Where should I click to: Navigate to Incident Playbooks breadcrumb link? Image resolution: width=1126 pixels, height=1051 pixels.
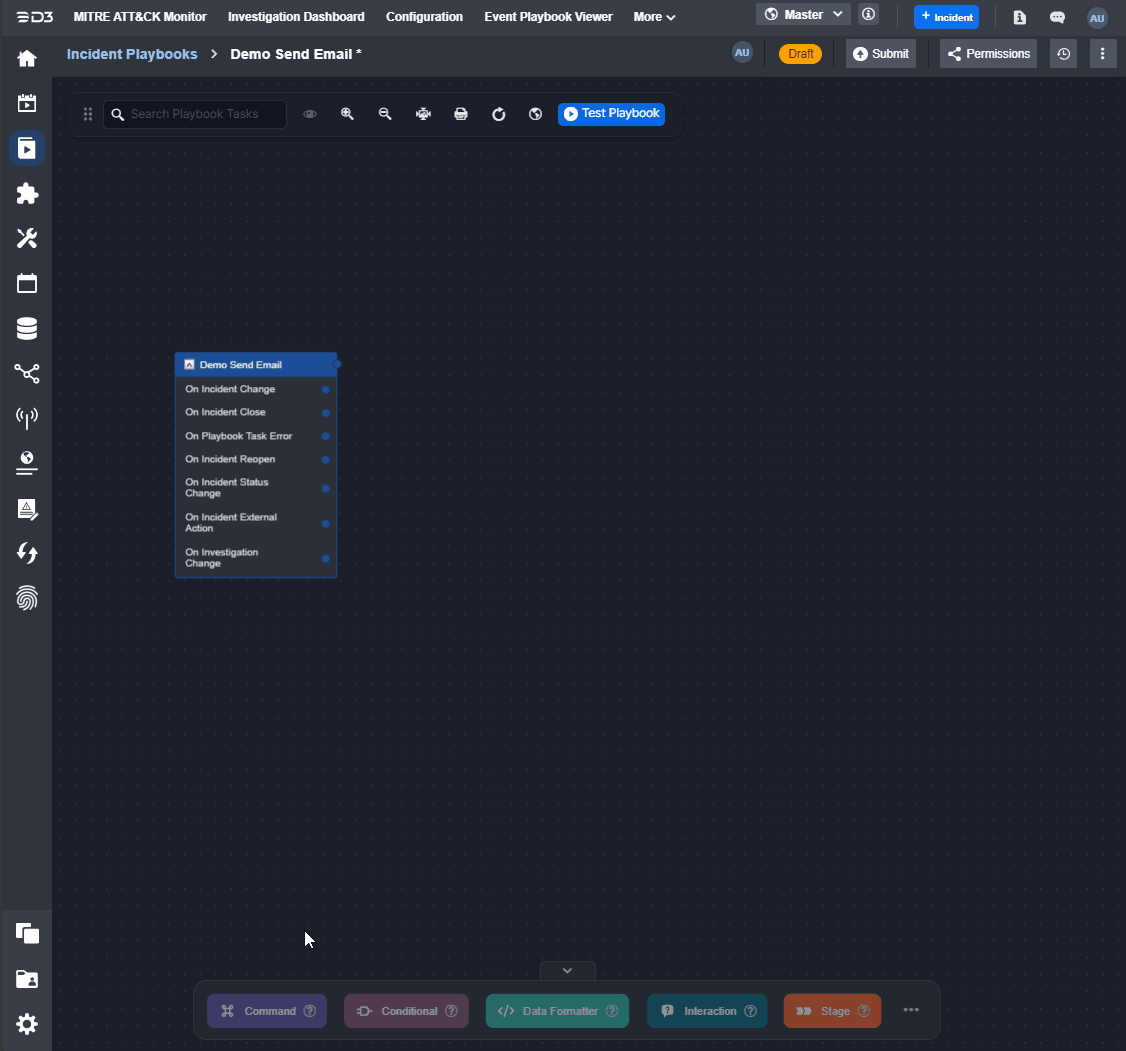pyautogui.click(x=132, y=54)
